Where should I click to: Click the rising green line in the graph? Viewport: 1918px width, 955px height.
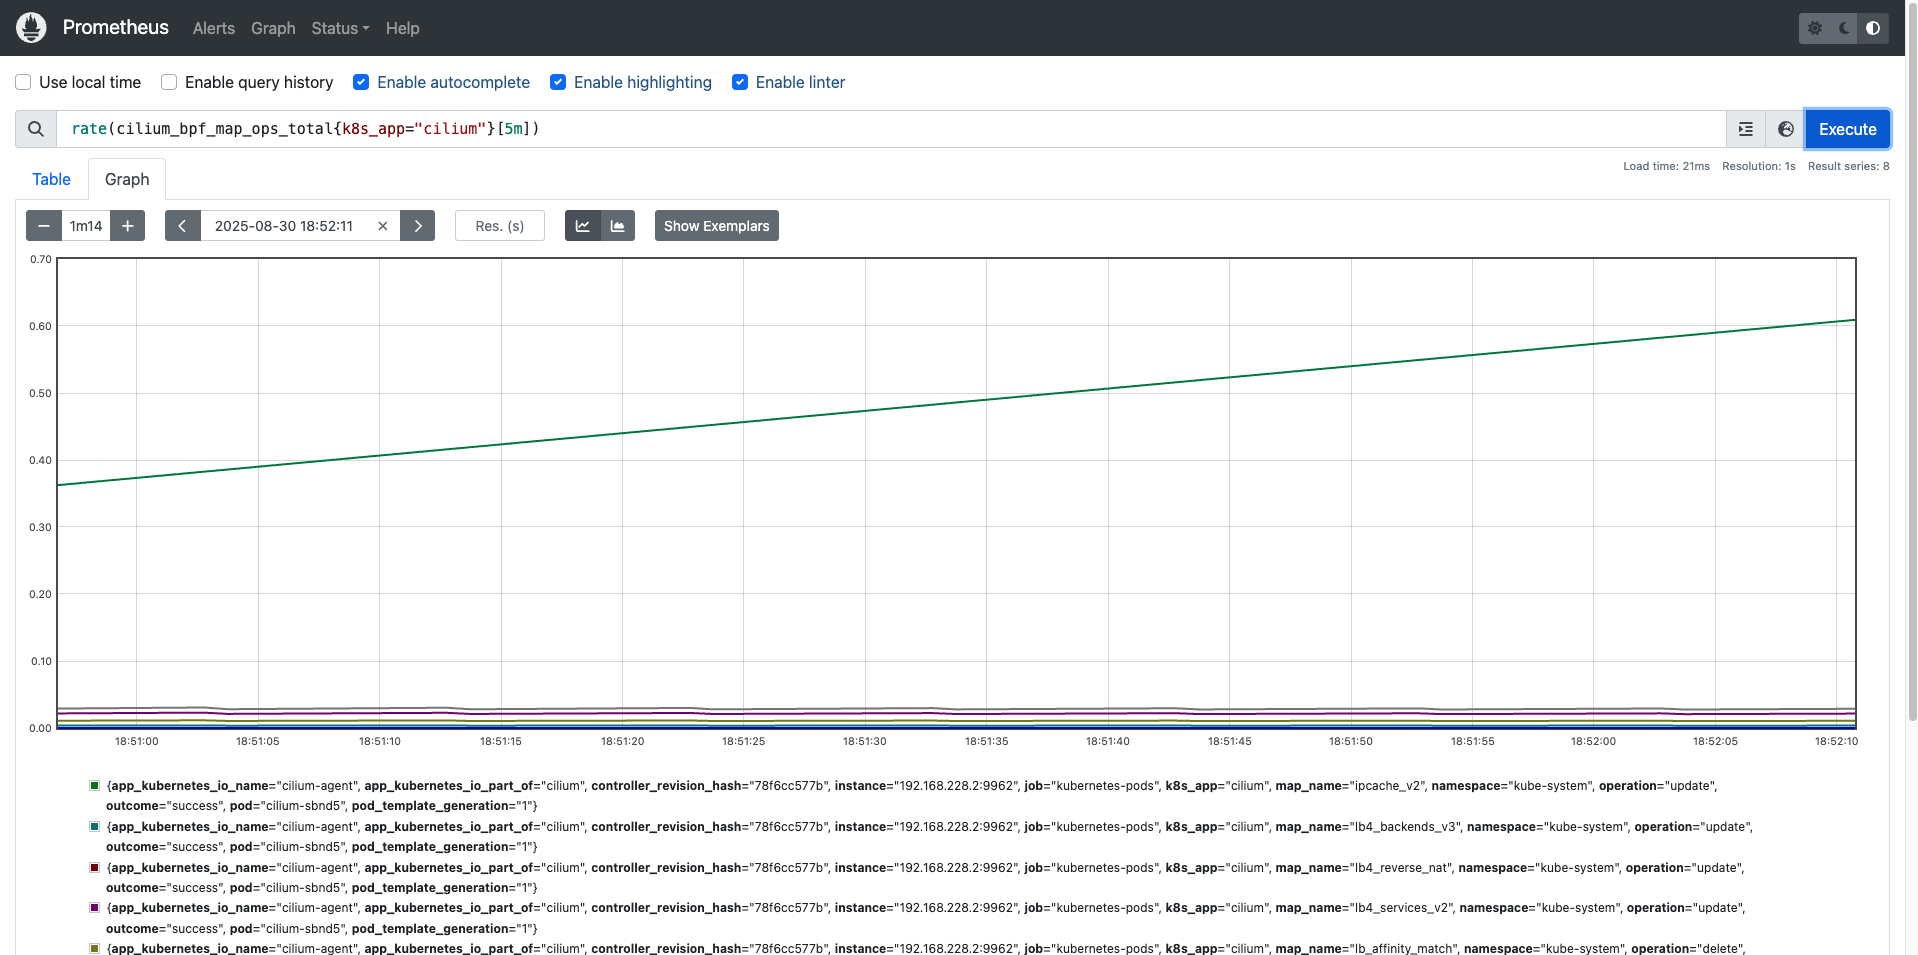point(956,403)
